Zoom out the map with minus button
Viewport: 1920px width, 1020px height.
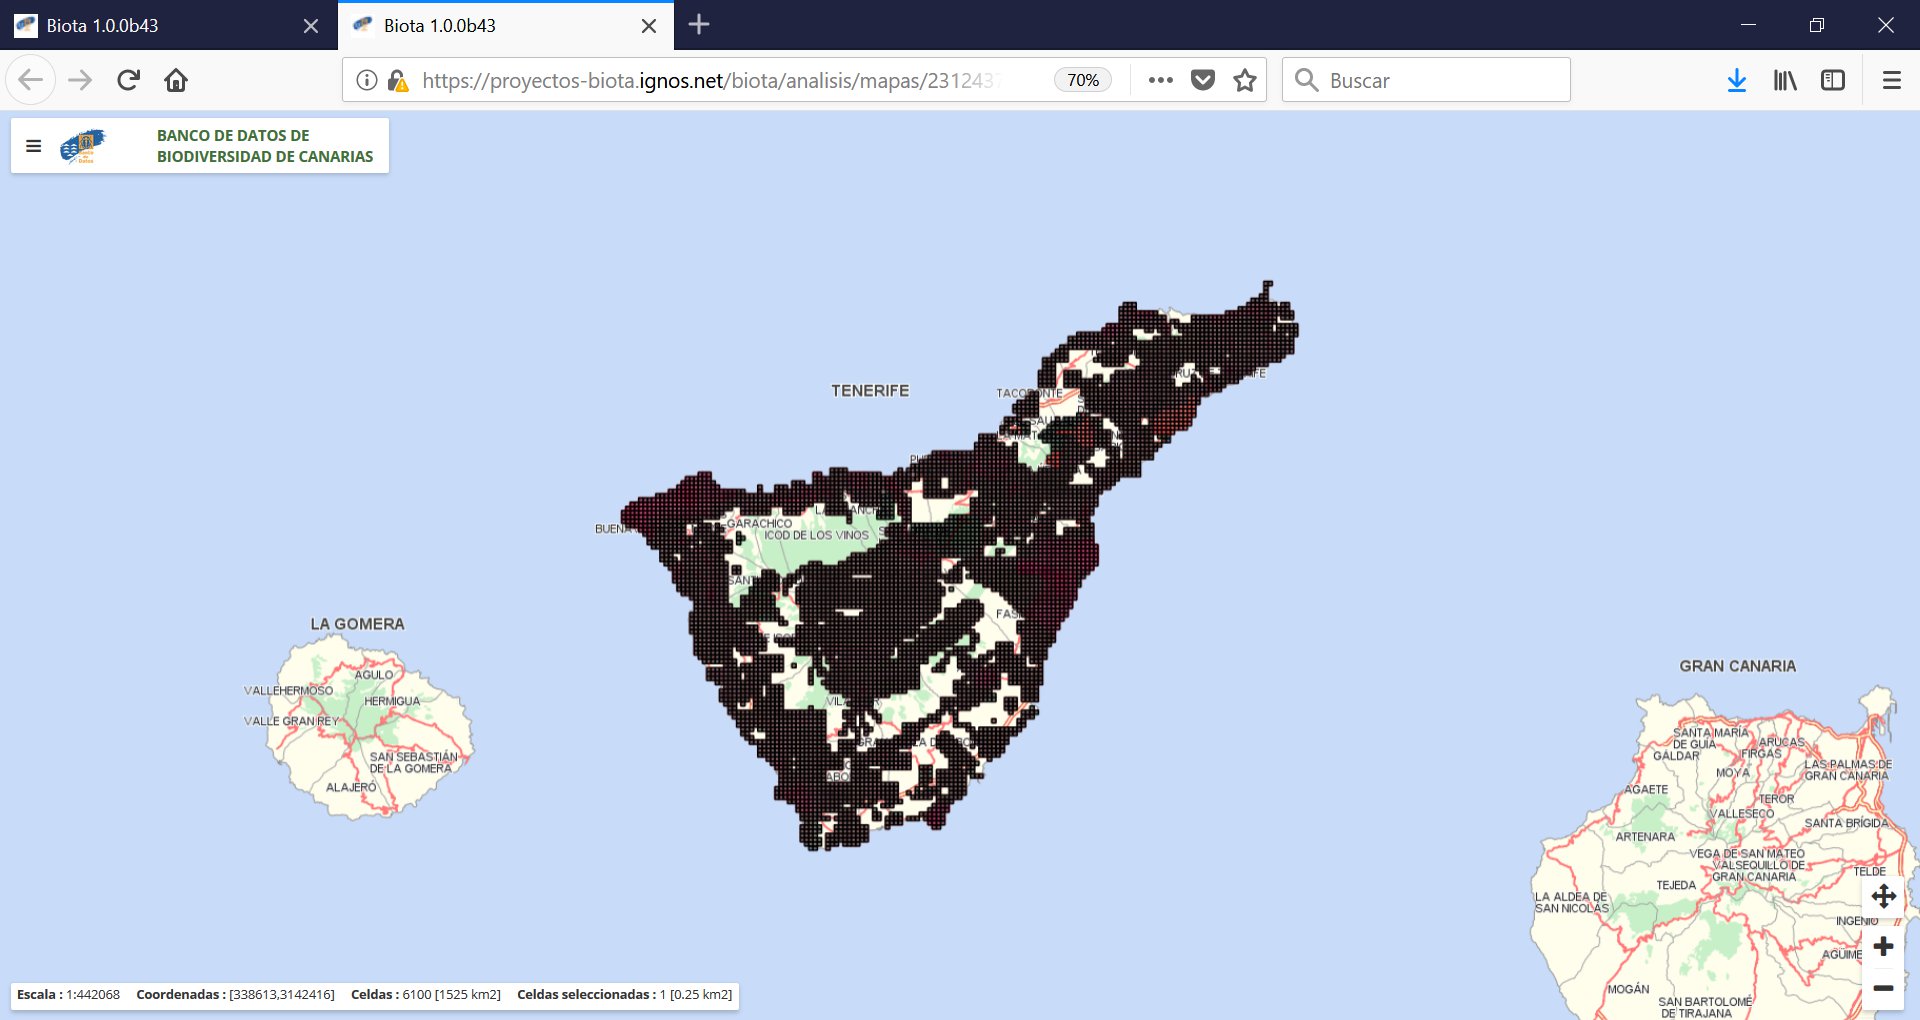[1884, 988]
